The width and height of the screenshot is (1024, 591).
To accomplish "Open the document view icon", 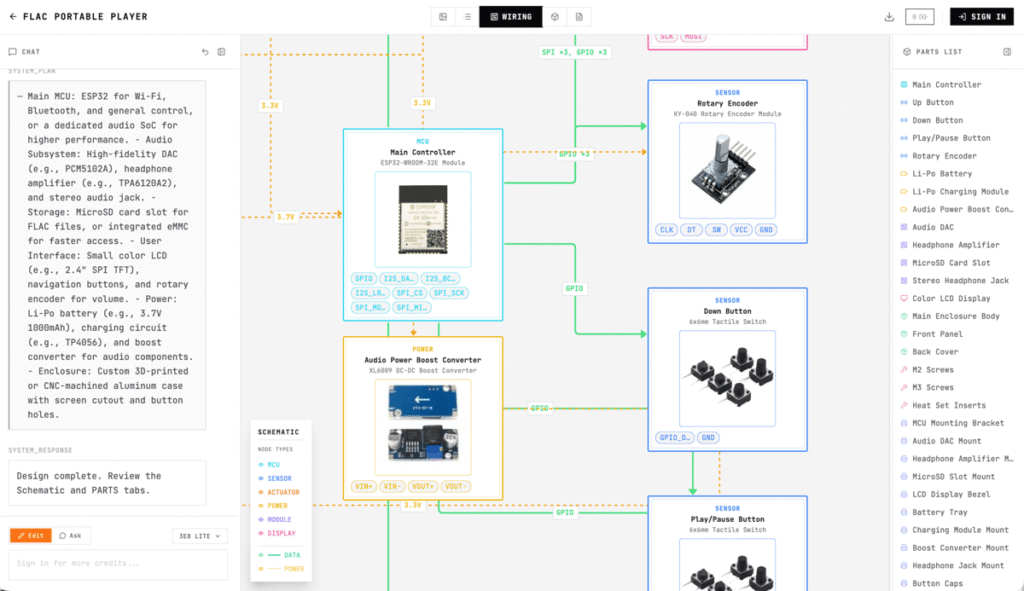I will pyautogui.click(x=579, y=17).
